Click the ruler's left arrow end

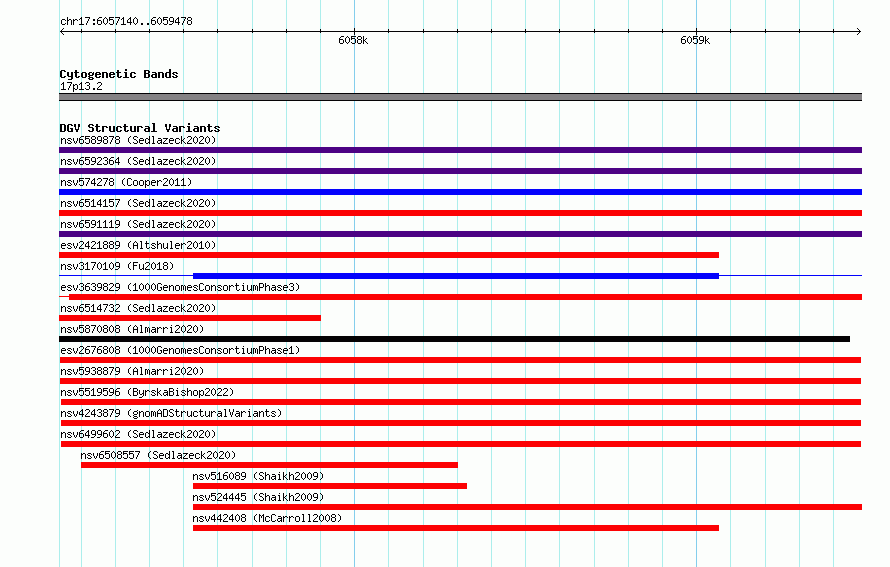pyautogui.click(x=62, y=31)
